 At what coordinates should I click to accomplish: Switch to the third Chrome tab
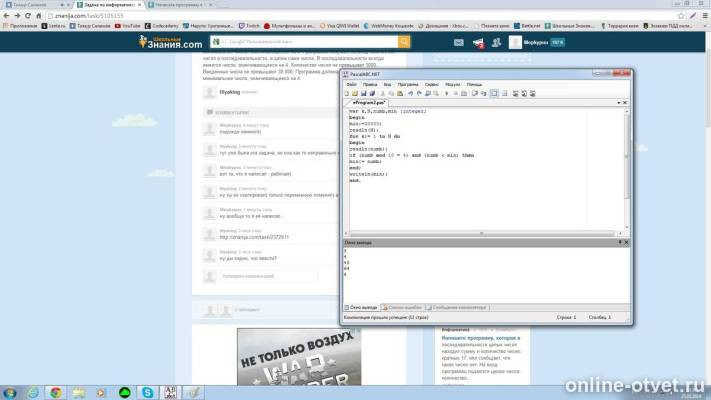click(x=180, y=5)
